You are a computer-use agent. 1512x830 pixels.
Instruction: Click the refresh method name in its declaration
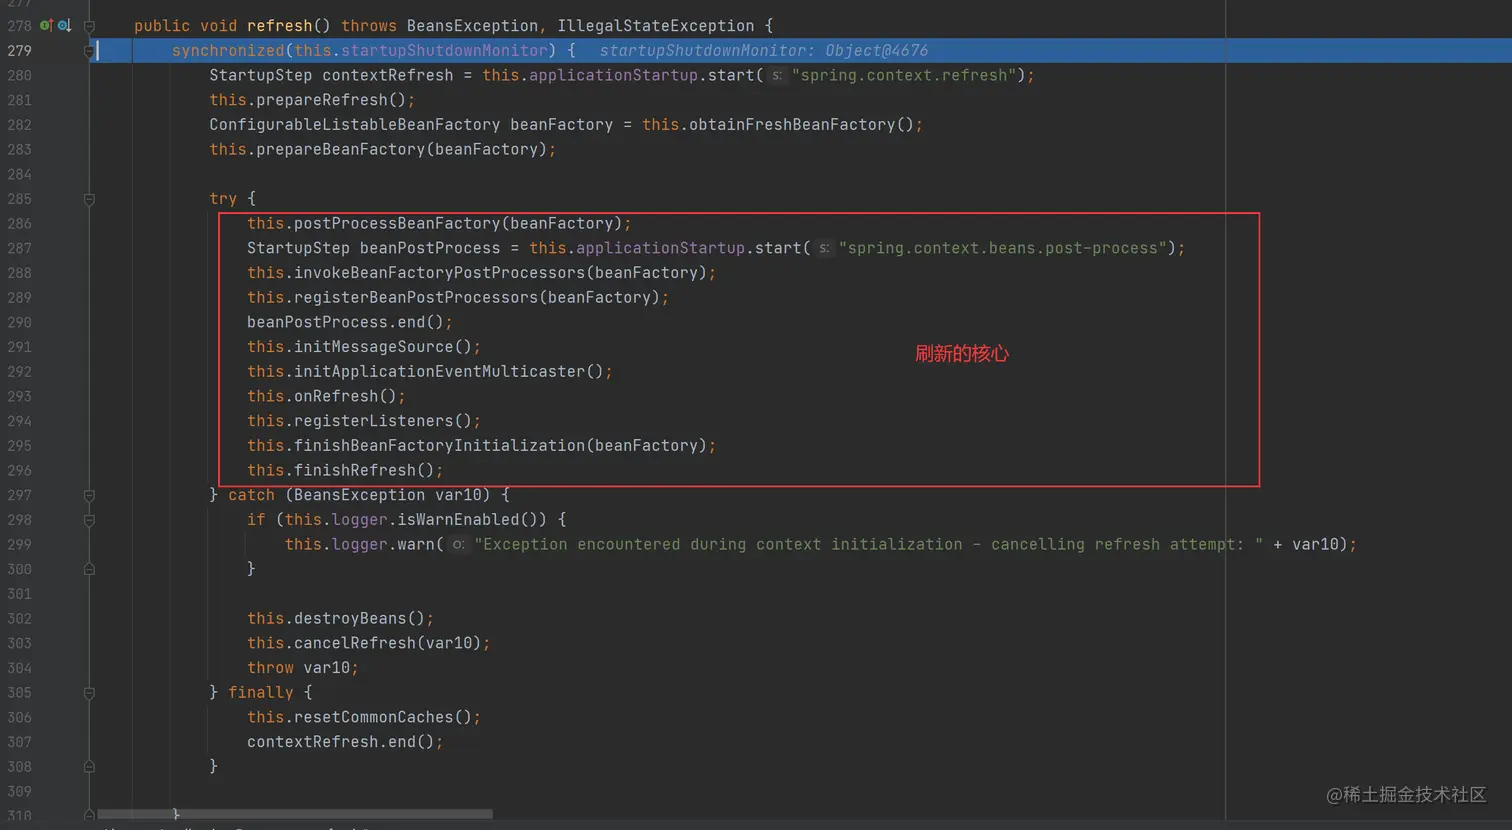[x=280, y=26]
